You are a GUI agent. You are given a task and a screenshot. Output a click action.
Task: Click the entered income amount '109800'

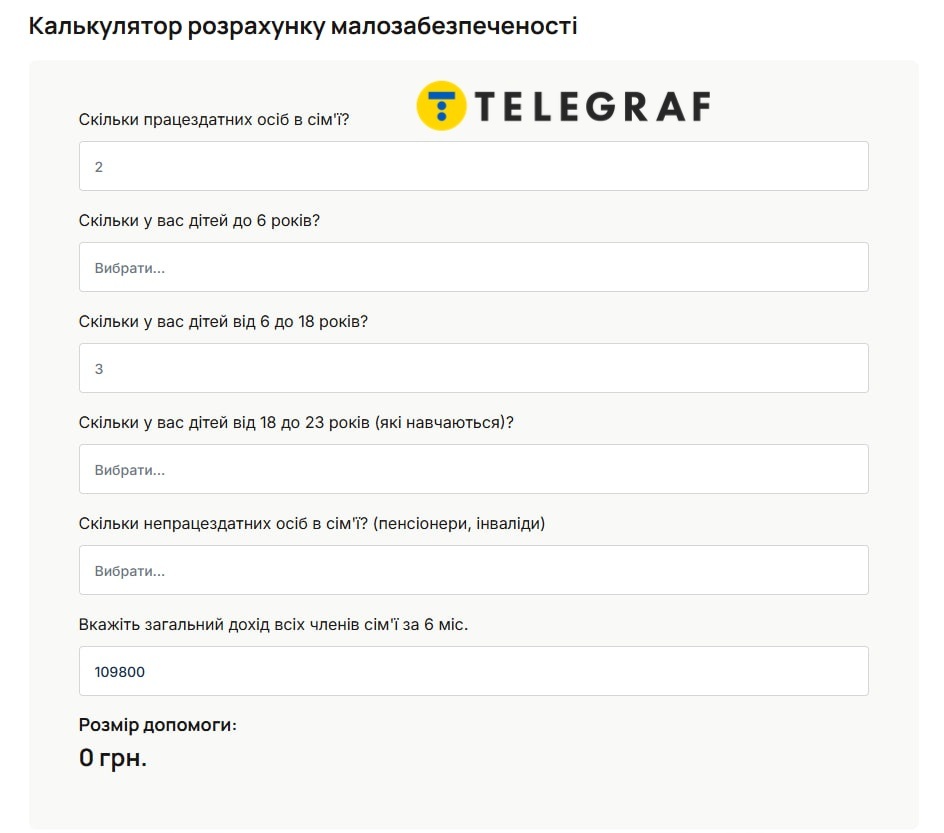point(120,672)
